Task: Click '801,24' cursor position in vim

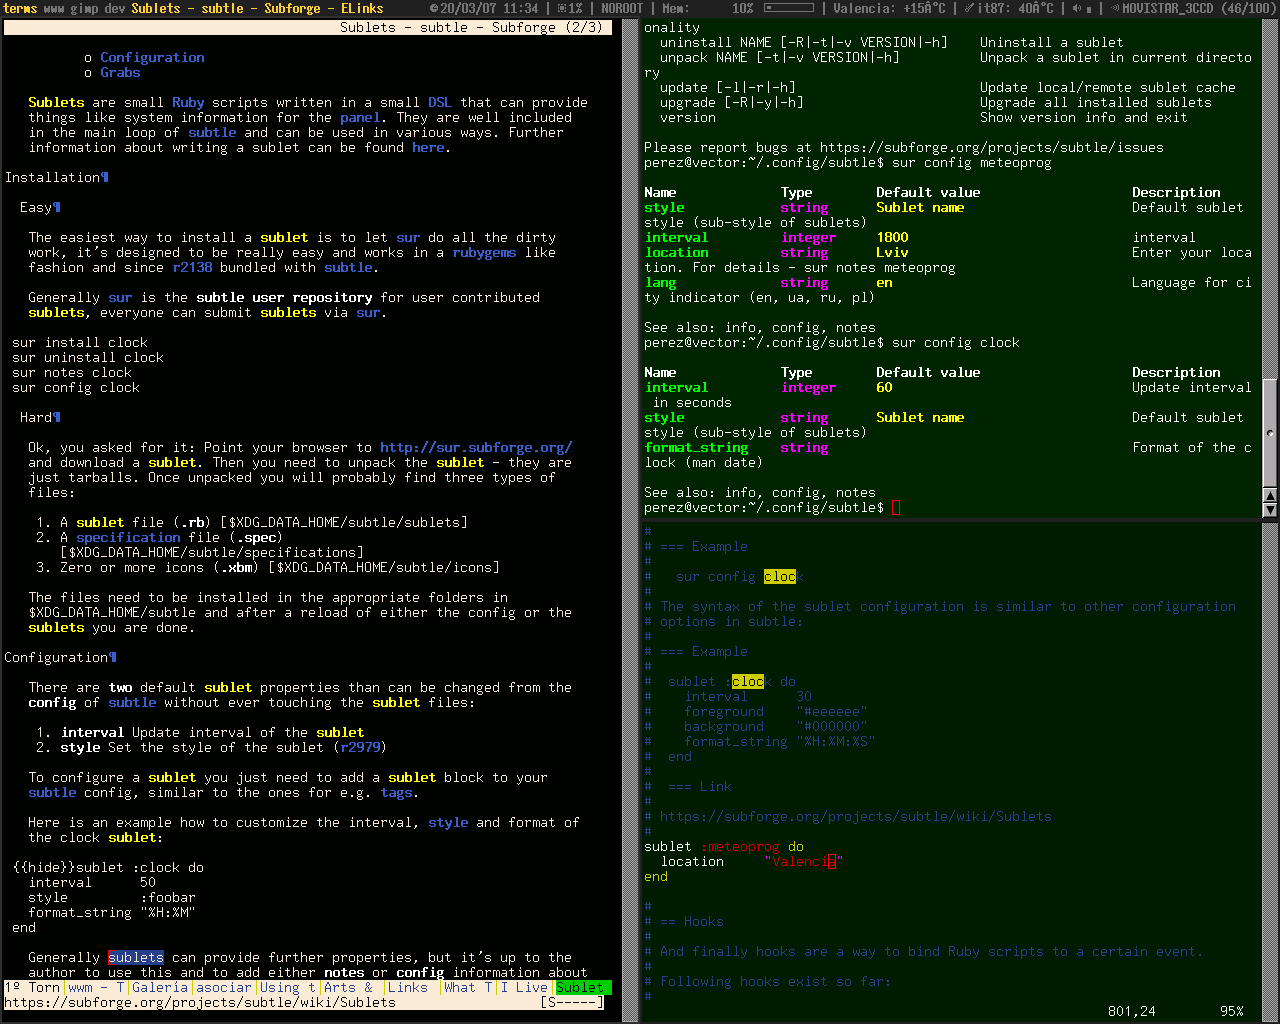Action: pos(1132,1011)
